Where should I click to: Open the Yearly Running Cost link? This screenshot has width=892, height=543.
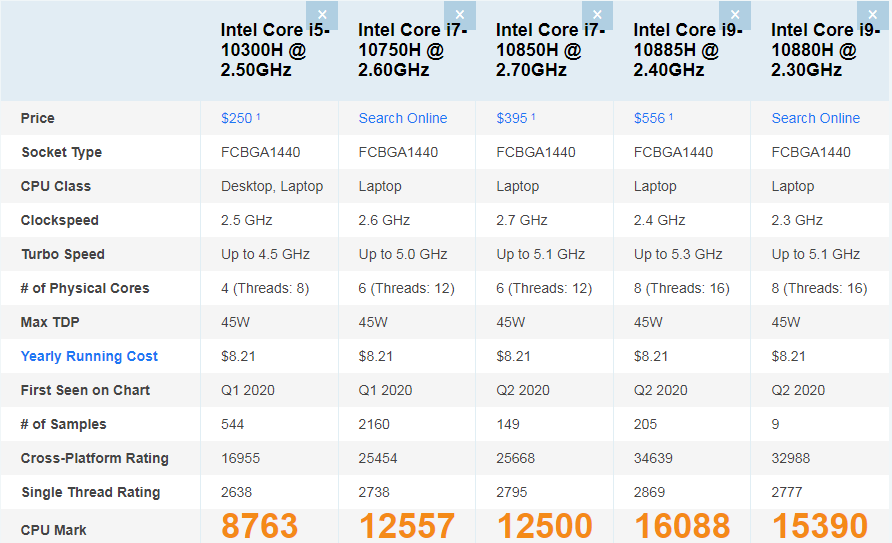click(x=89, y=356)
